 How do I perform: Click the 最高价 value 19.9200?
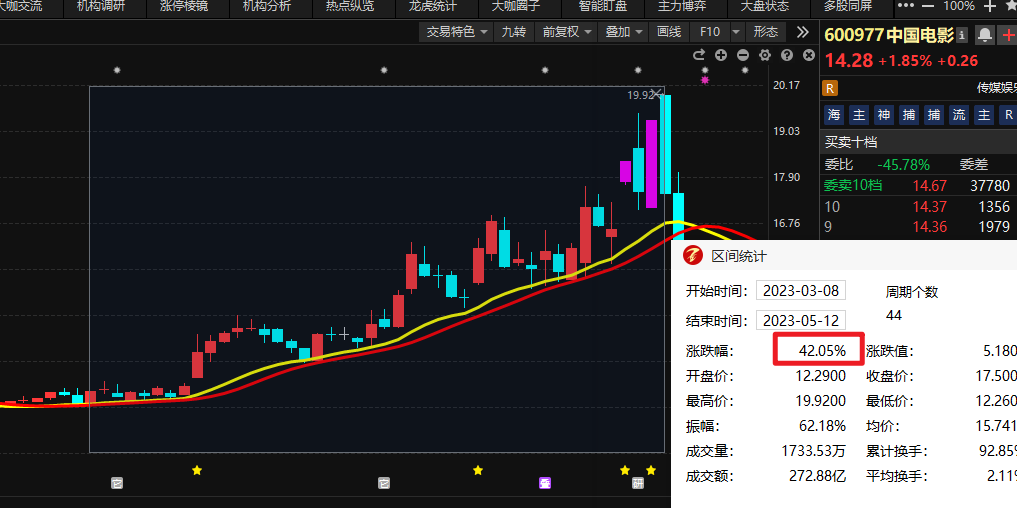(x=820, y=401)
